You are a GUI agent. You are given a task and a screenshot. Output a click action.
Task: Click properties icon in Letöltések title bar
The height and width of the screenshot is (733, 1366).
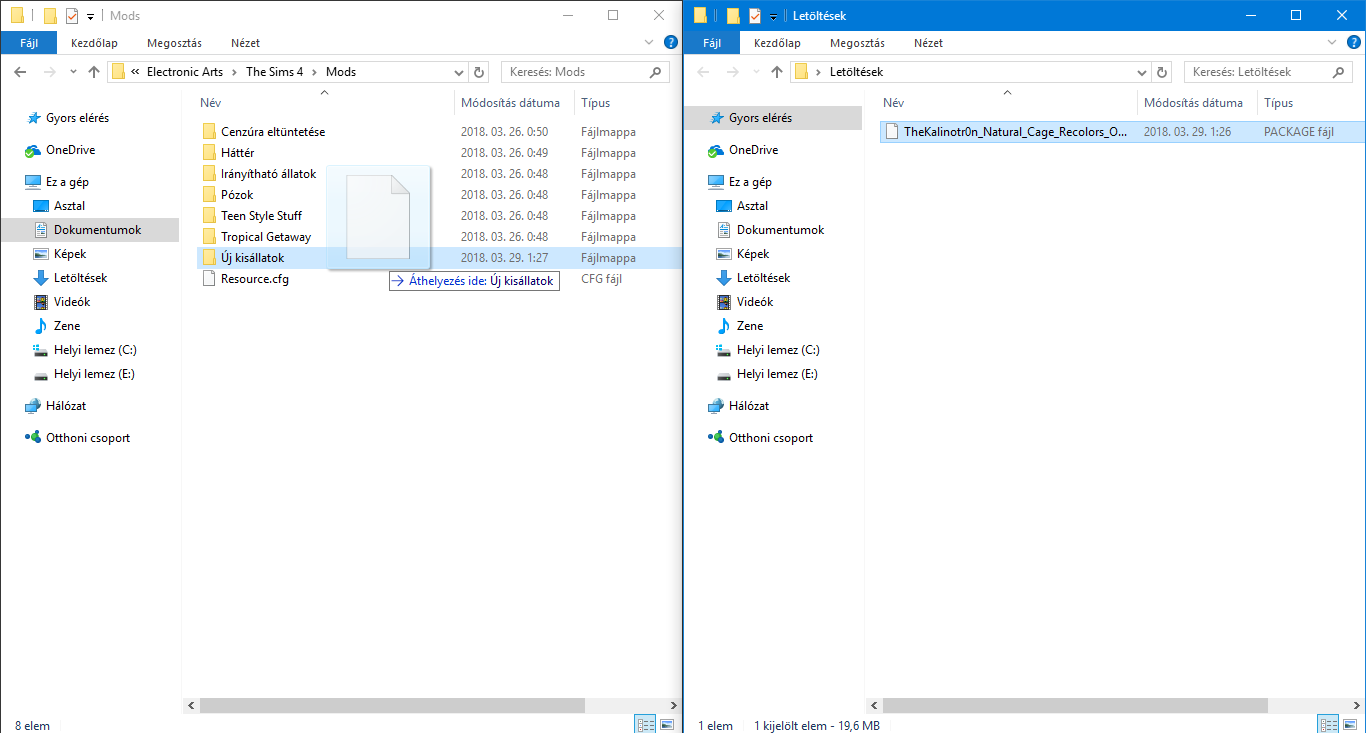(x=754, y=16)
